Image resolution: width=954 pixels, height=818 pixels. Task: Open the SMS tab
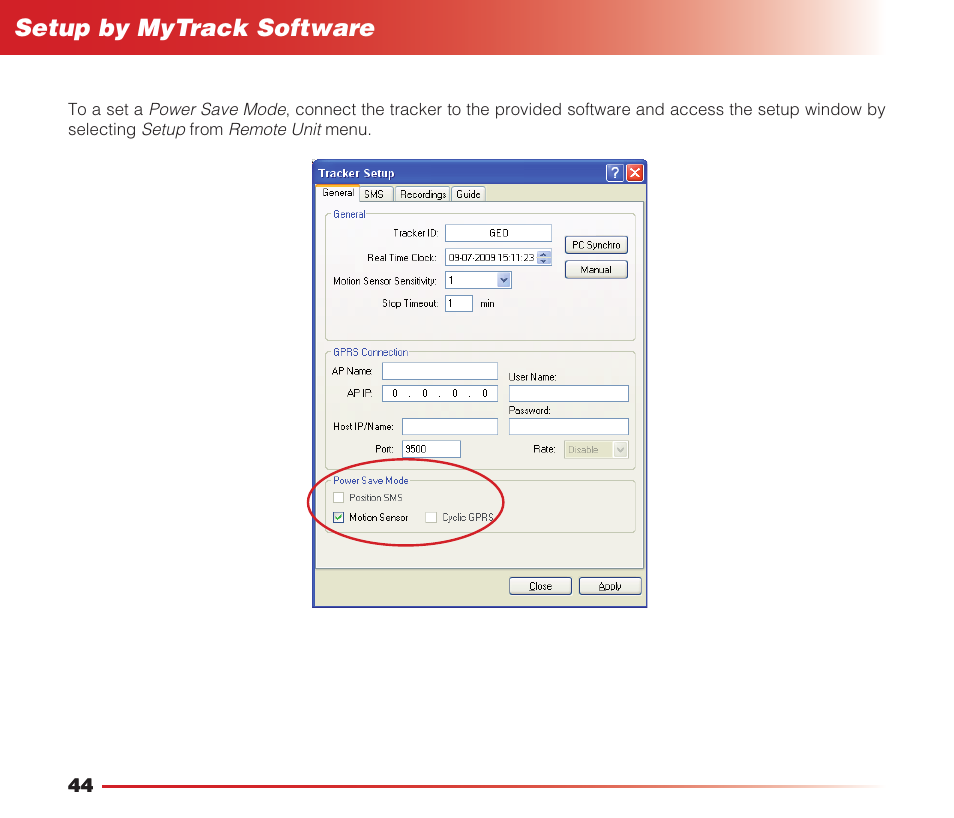(x=374, y=194)
